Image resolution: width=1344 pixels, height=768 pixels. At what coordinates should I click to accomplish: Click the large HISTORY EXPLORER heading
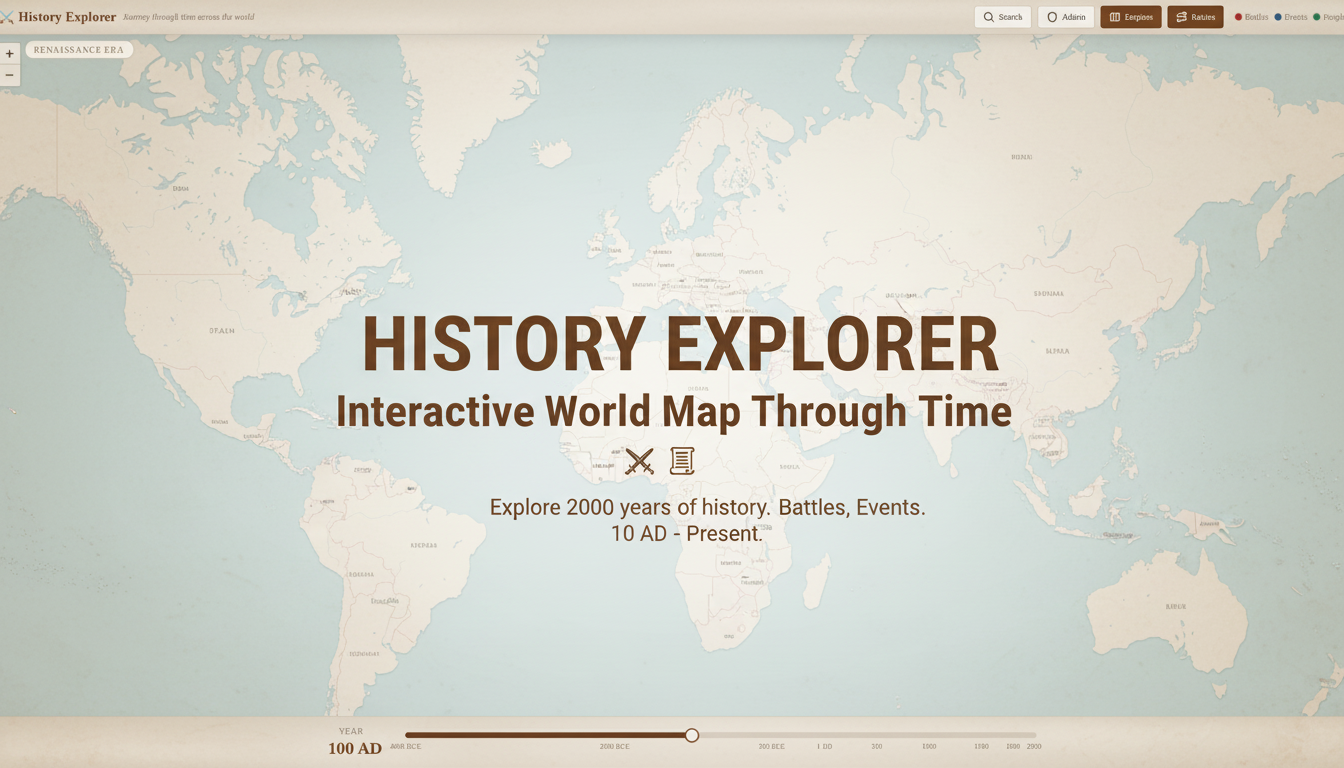tap(680, 345)
